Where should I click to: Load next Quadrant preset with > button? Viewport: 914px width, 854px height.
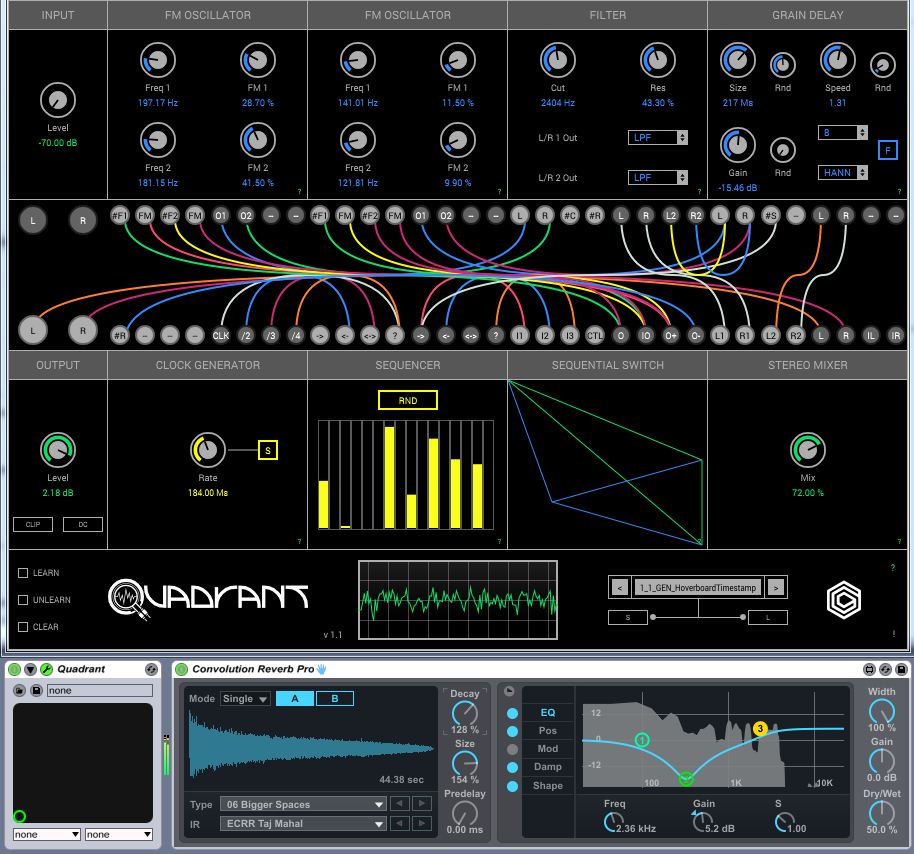click(x=776, y=588)
